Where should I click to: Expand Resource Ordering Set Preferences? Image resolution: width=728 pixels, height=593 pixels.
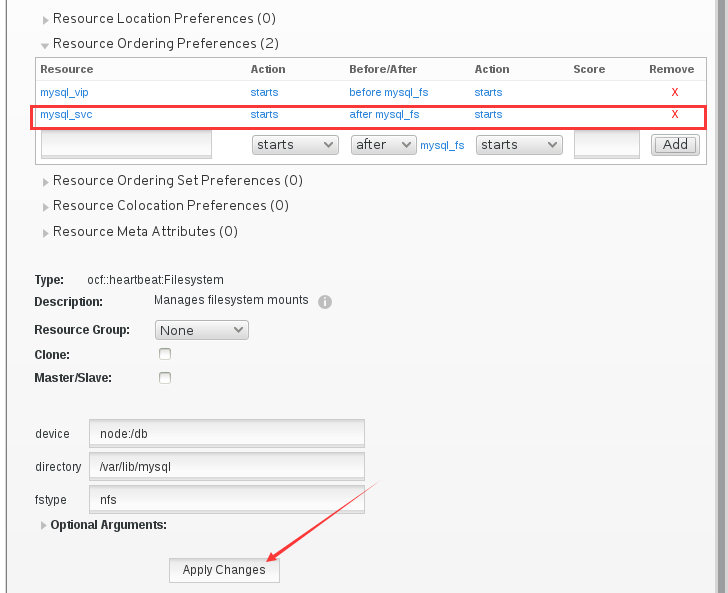[x=46, y=182]
